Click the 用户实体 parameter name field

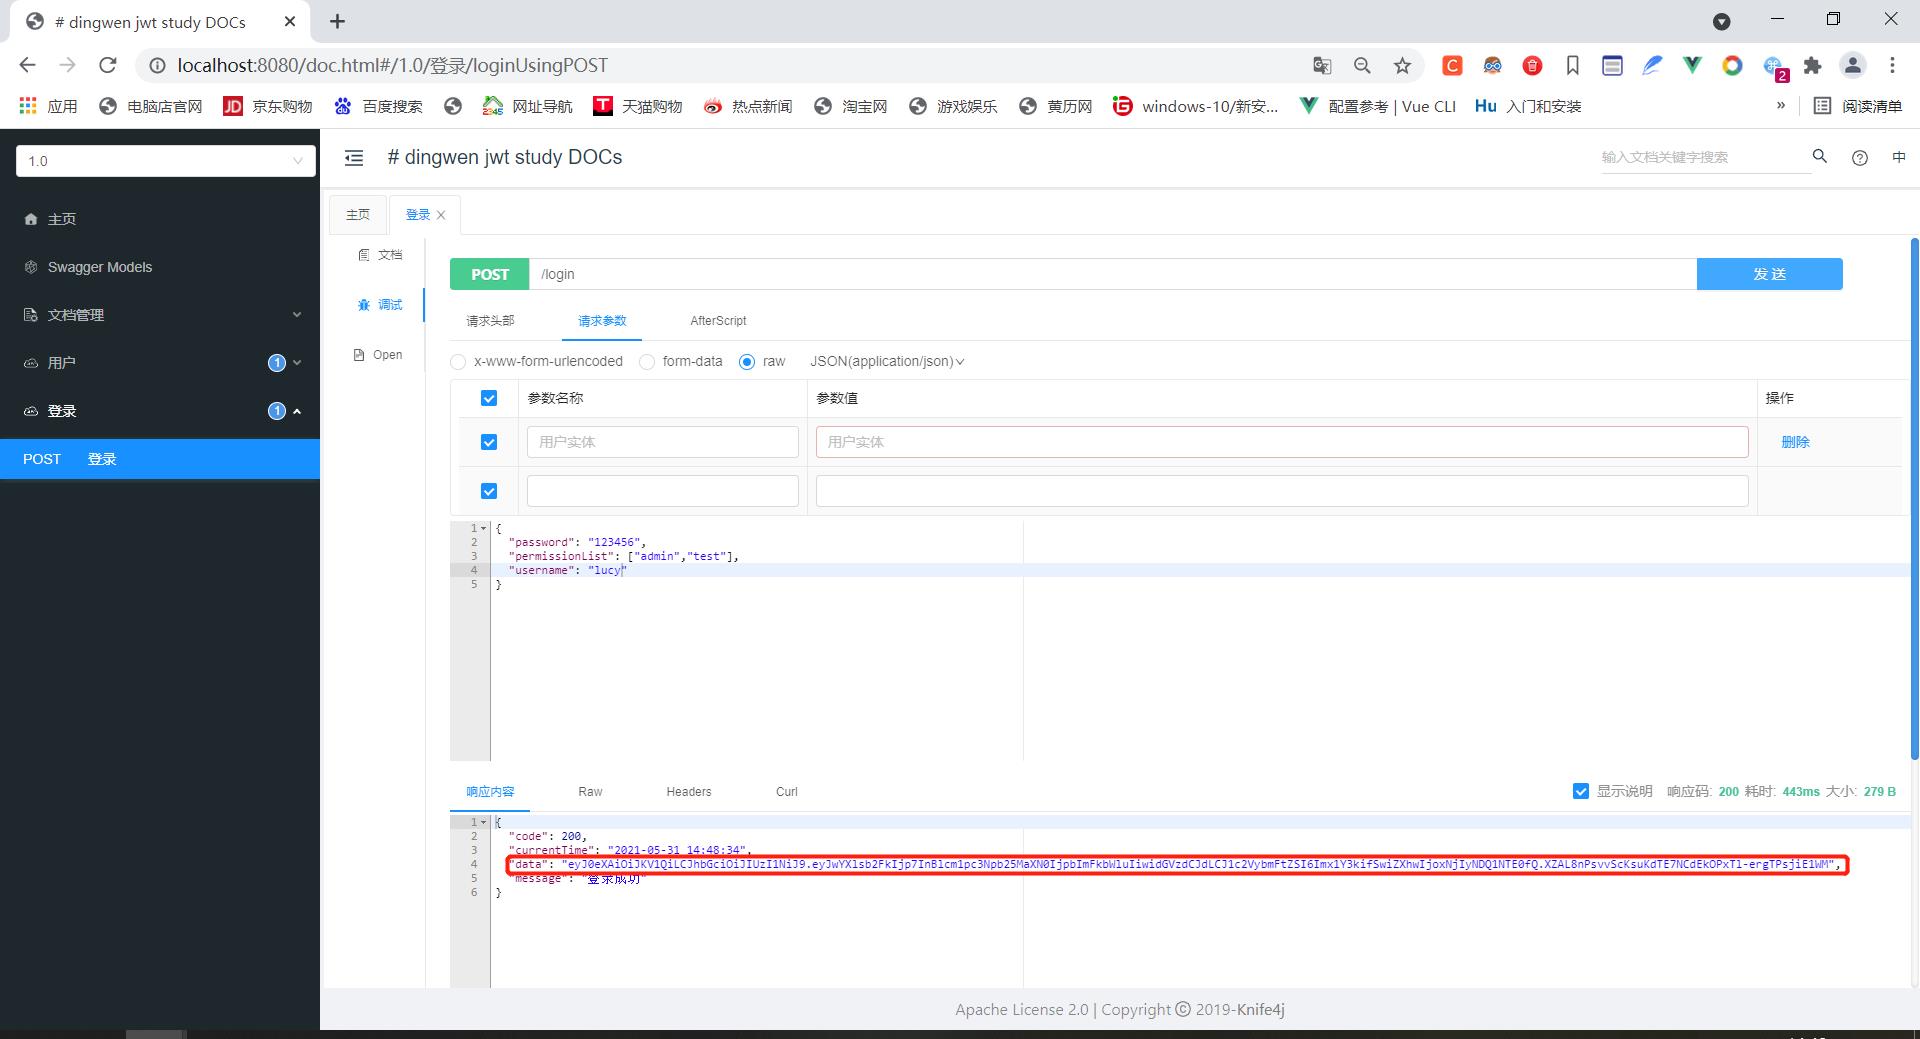[663, 442]
